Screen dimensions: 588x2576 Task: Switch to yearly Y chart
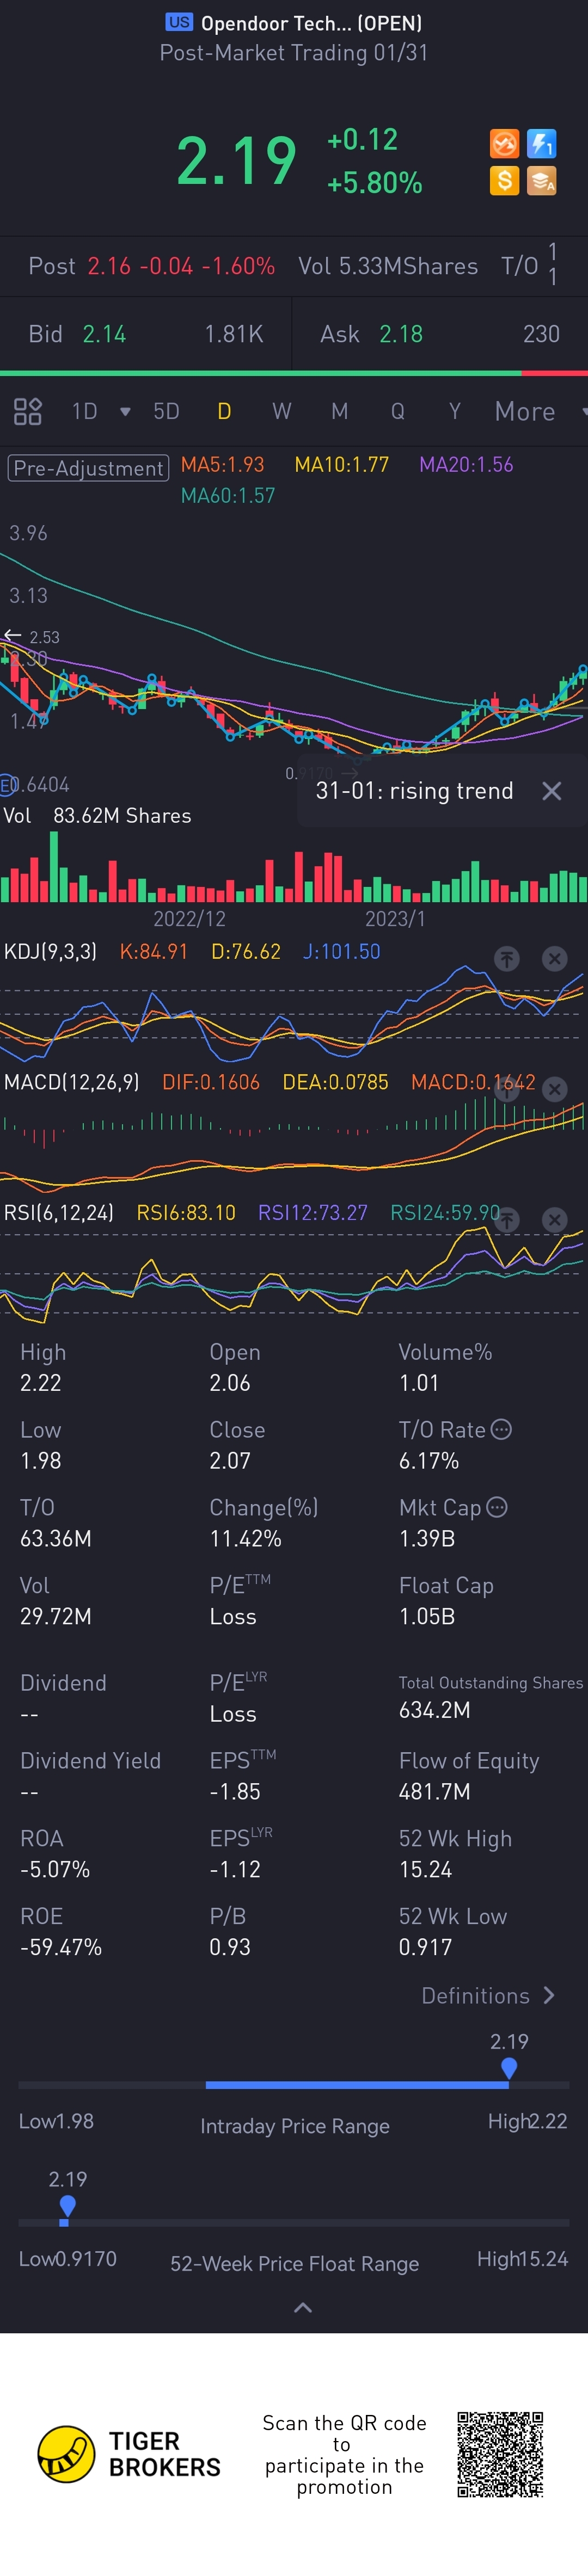coord(455,411)
